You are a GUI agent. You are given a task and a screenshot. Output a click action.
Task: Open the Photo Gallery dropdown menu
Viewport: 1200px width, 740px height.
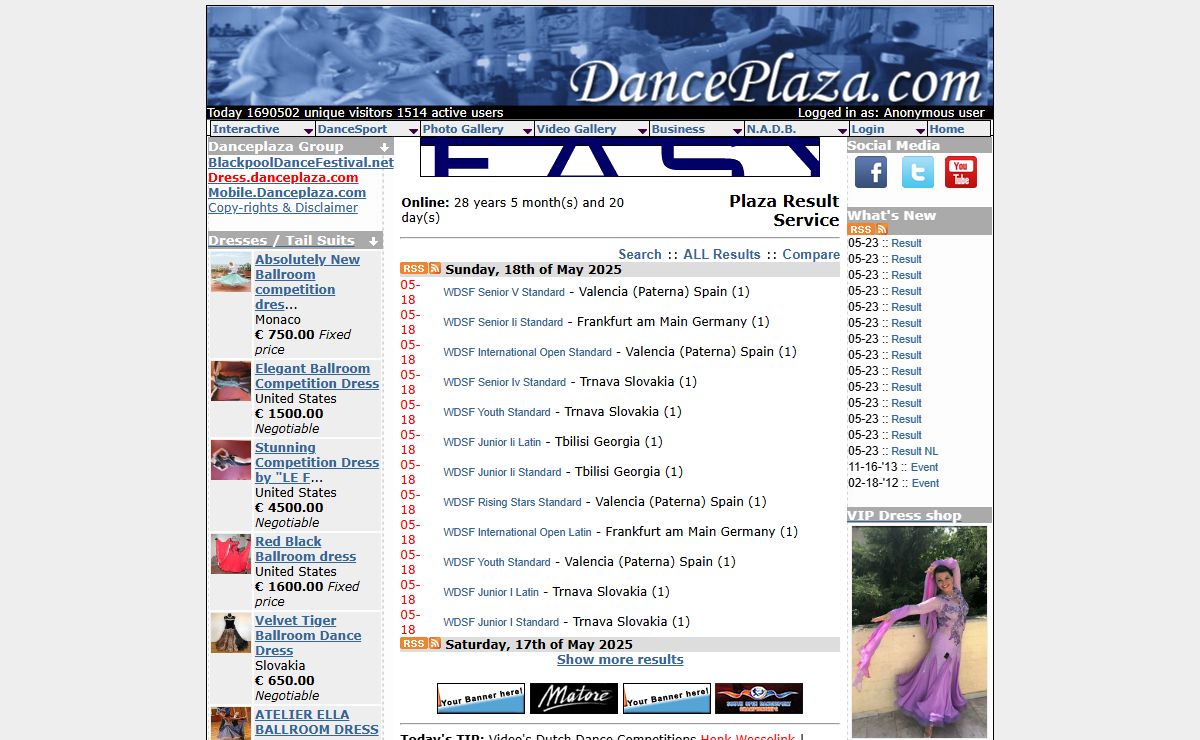point(477,129)
